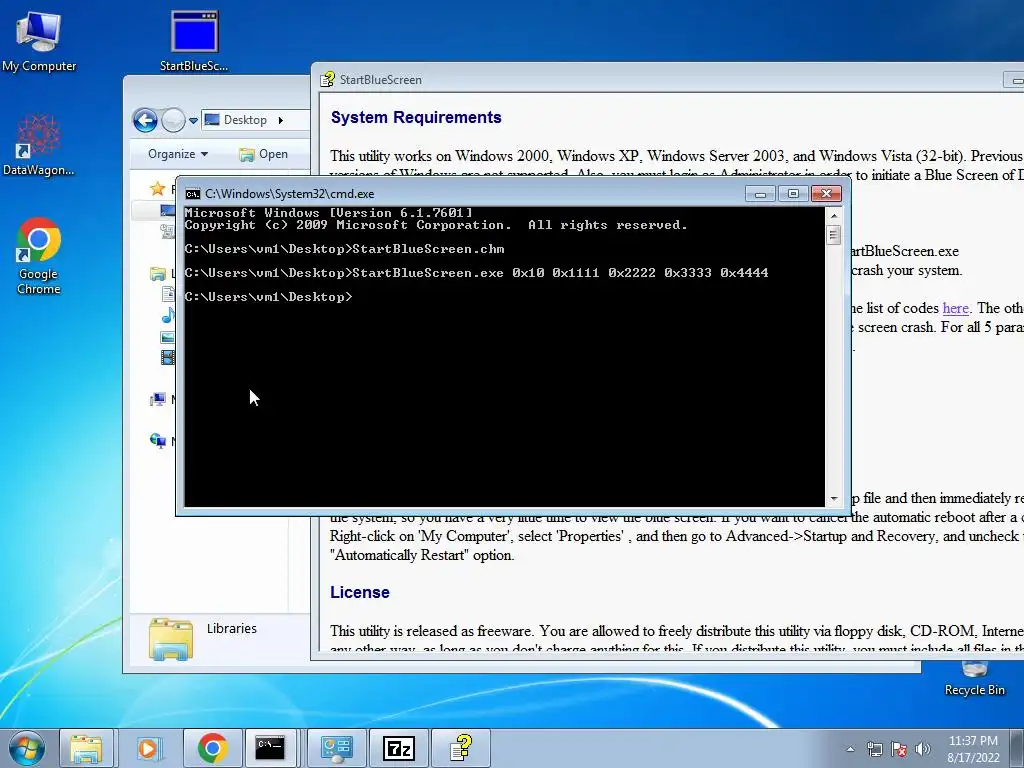Viewport: 1024px width, 768px height.
Task: Open Chrome from the taskbar
Action: coord(212,748)
